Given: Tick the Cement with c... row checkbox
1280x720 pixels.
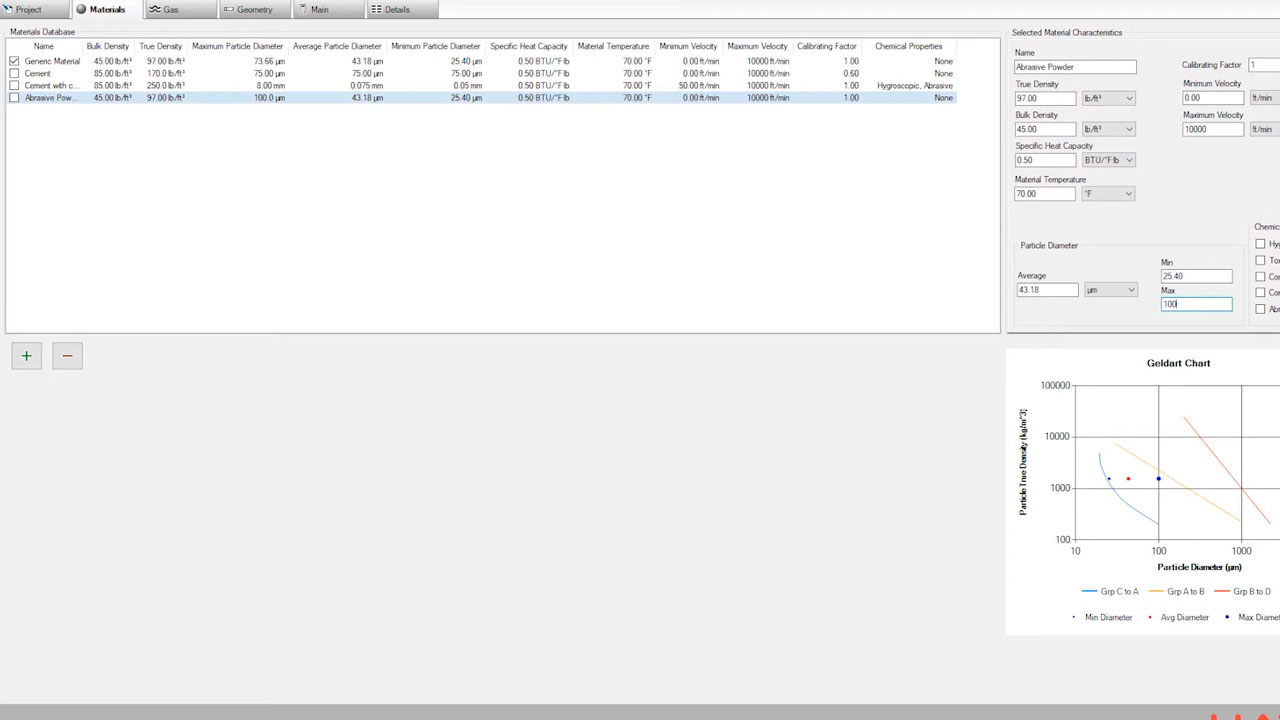Looking at the screenshot, I should [14, 86].
